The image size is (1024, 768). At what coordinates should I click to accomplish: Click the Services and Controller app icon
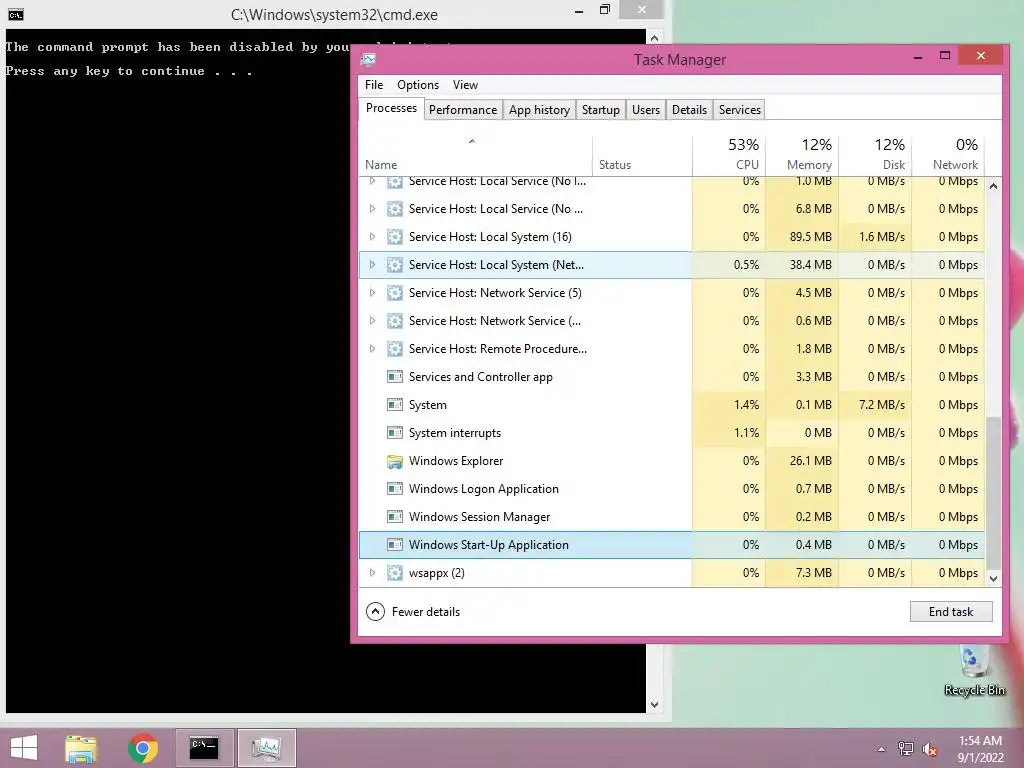coord(394,377)
